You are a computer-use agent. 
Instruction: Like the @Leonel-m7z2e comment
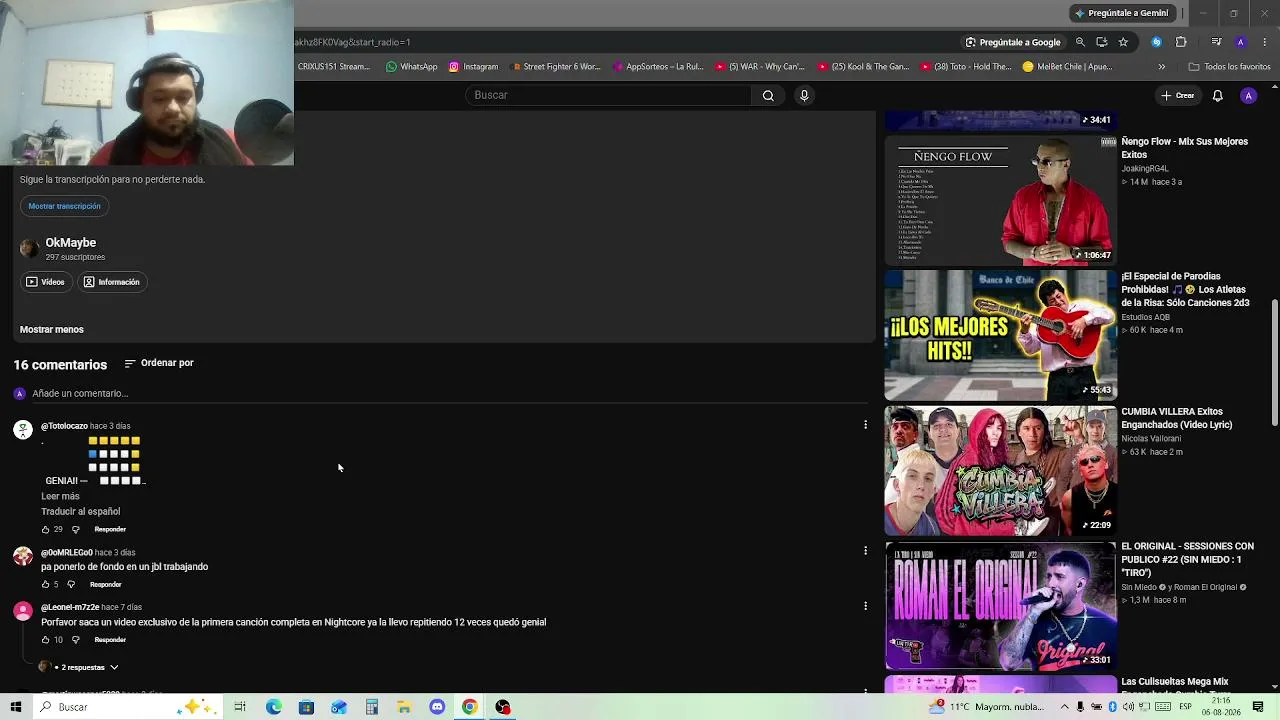coord(45,640)
